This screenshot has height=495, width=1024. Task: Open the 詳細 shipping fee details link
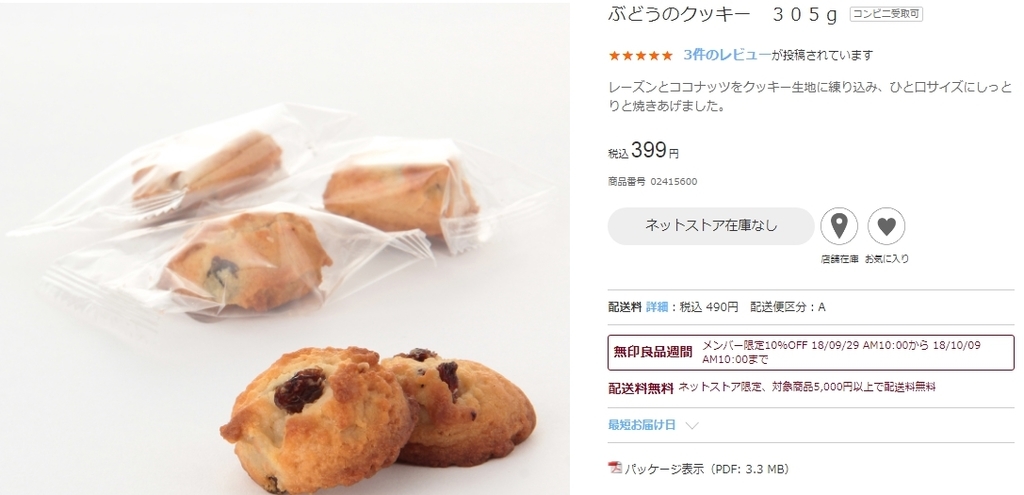(657, 307)
